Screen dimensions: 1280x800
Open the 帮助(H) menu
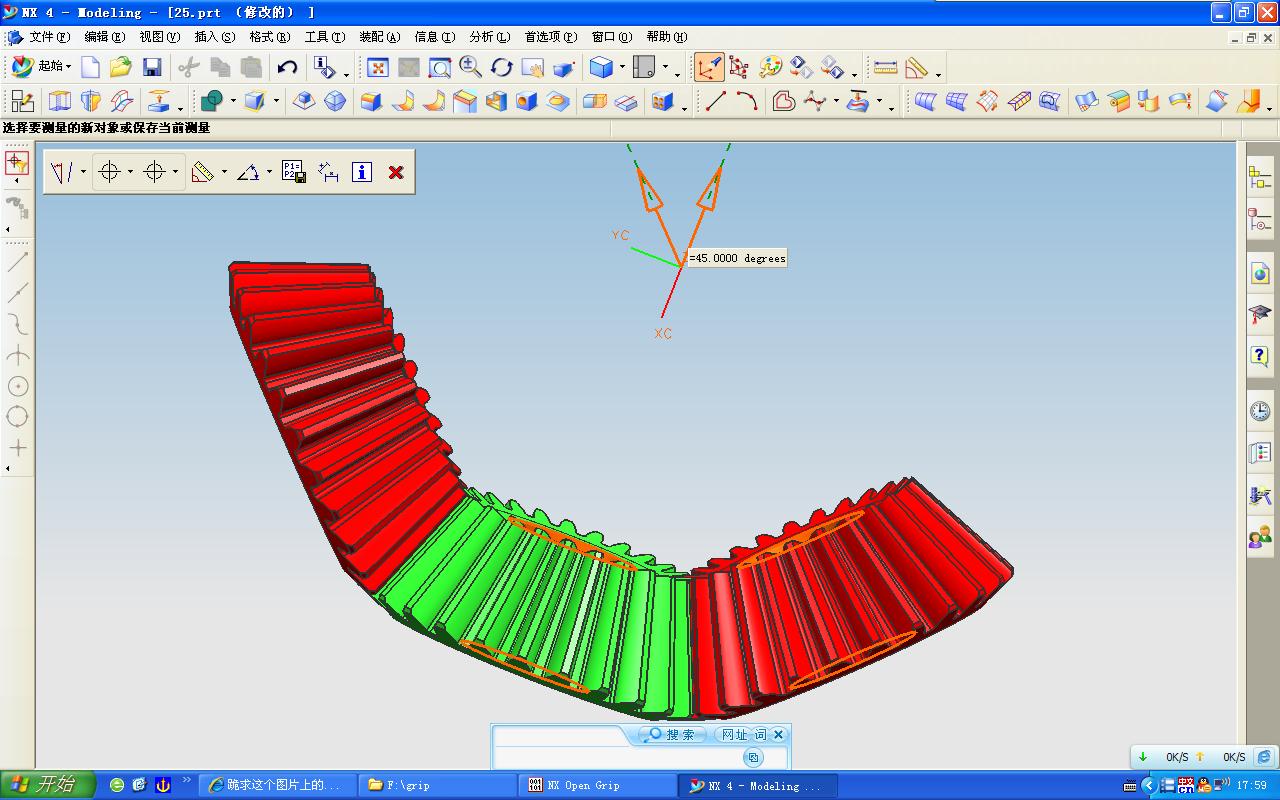click(x=666, y=37)
